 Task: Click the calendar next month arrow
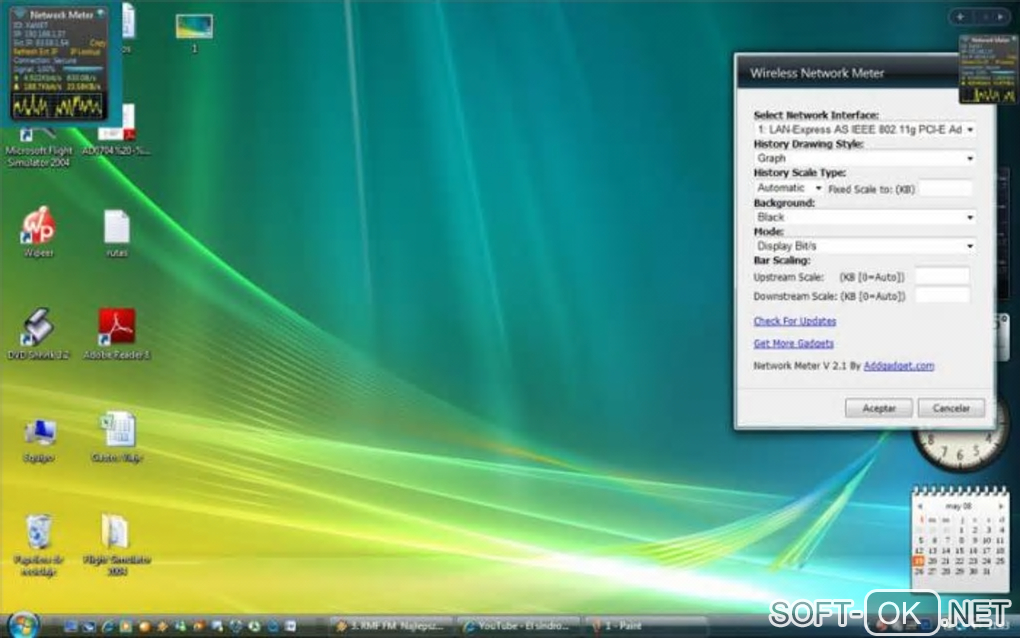tap(1000, 506)
